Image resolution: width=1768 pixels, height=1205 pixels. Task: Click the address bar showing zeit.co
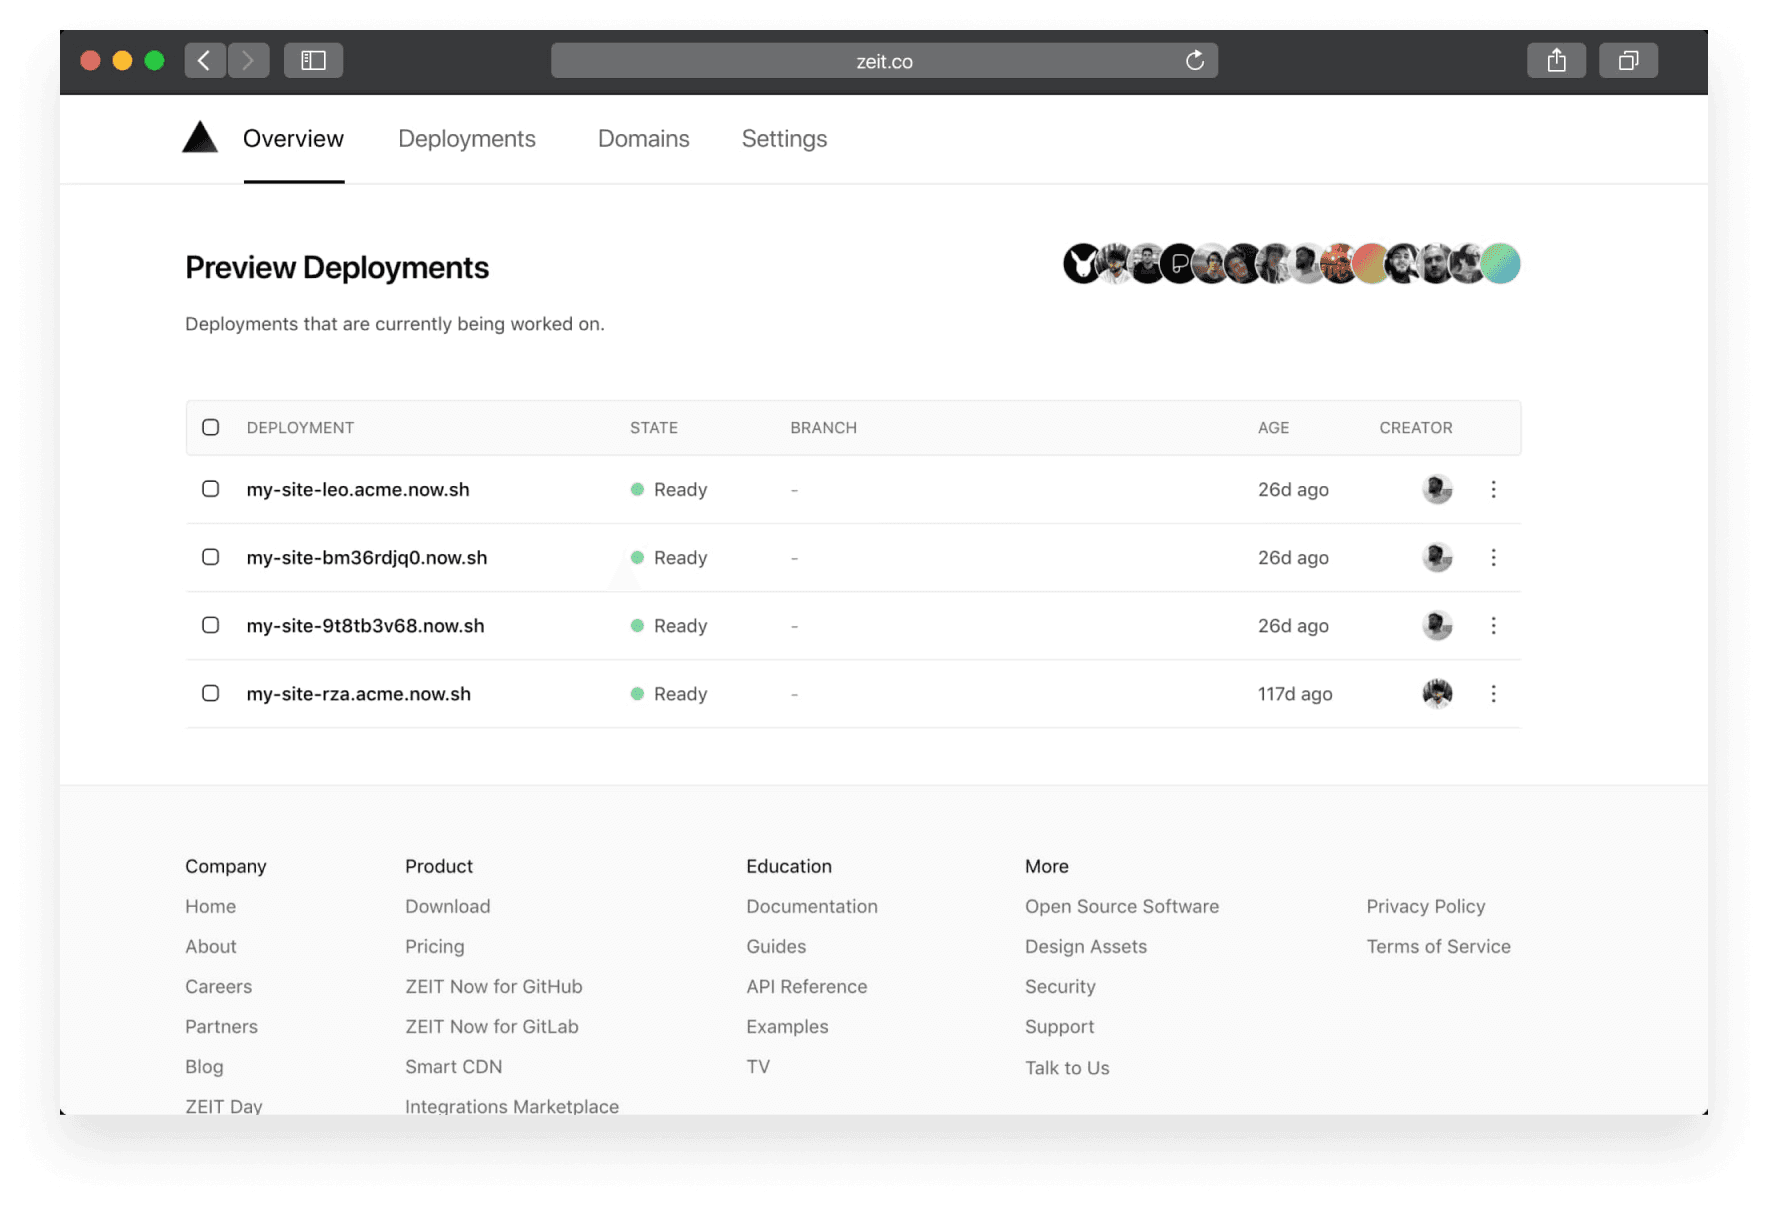coord(883,60)
